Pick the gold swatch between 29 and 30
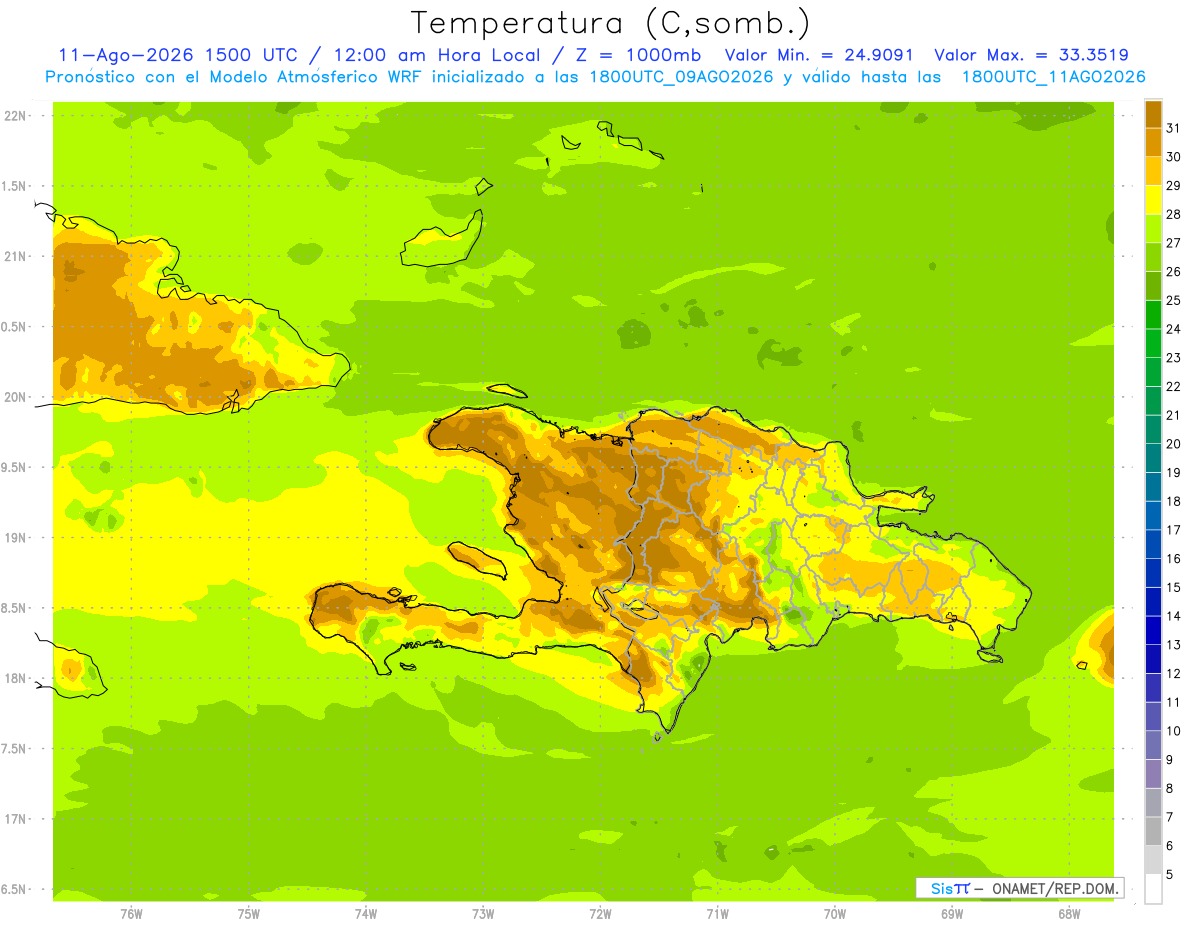 pos(1154,171)
